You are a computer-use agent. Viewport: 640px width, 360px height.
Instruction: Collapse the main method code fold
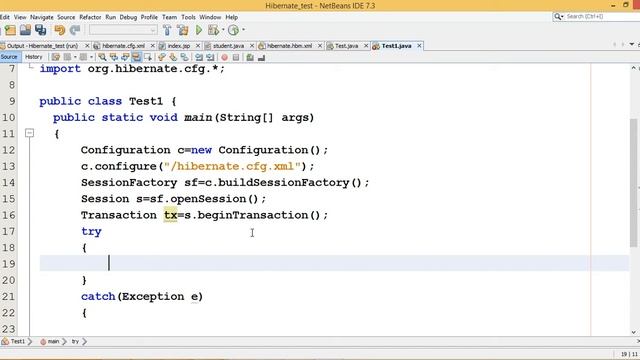[x=29, y=133]
